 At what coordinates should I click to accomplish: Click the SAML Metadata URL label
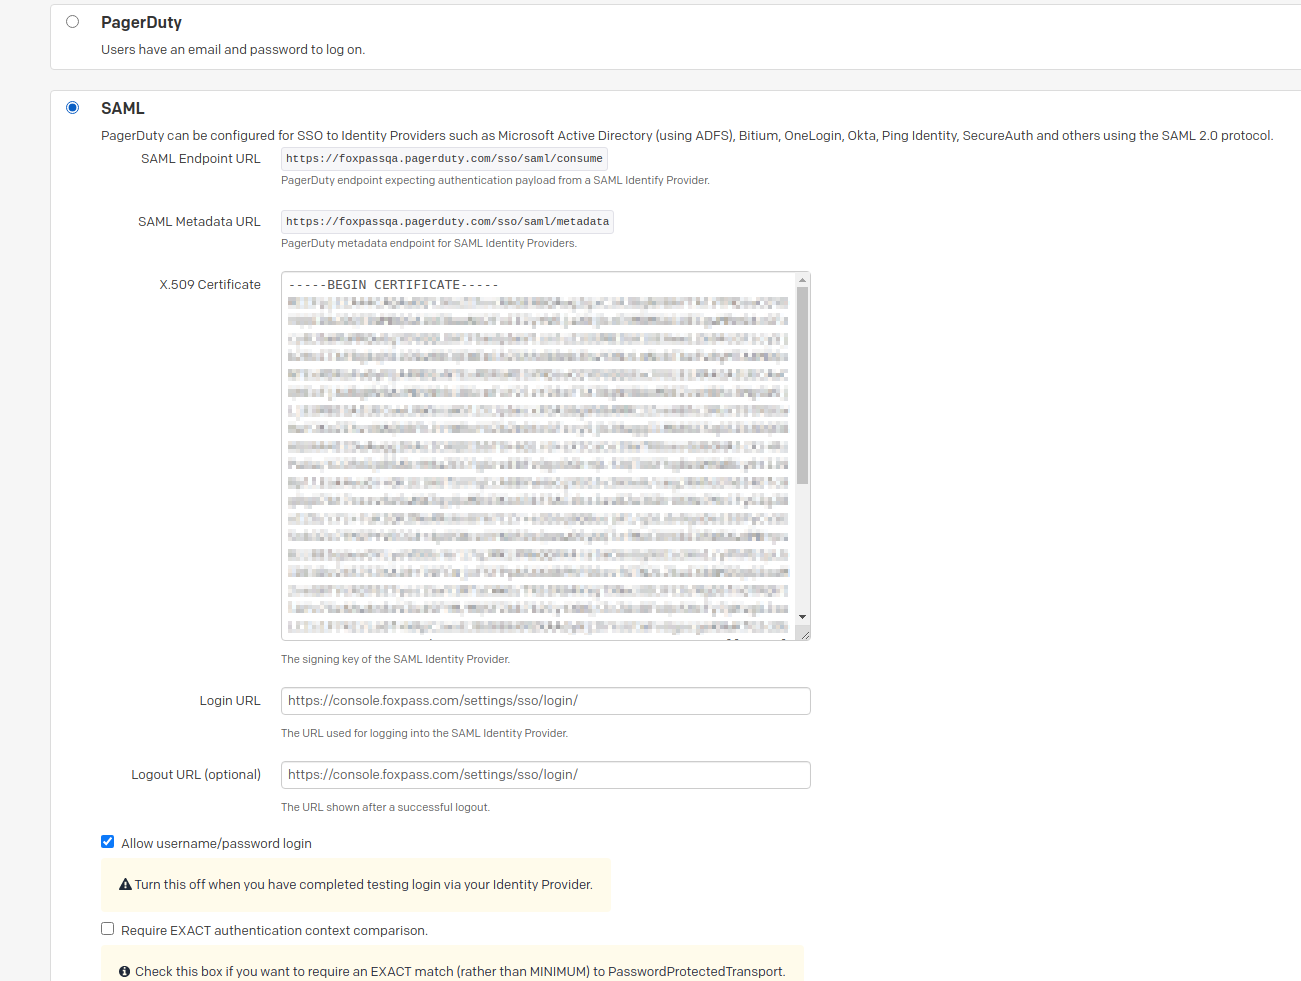pos(199,222)
